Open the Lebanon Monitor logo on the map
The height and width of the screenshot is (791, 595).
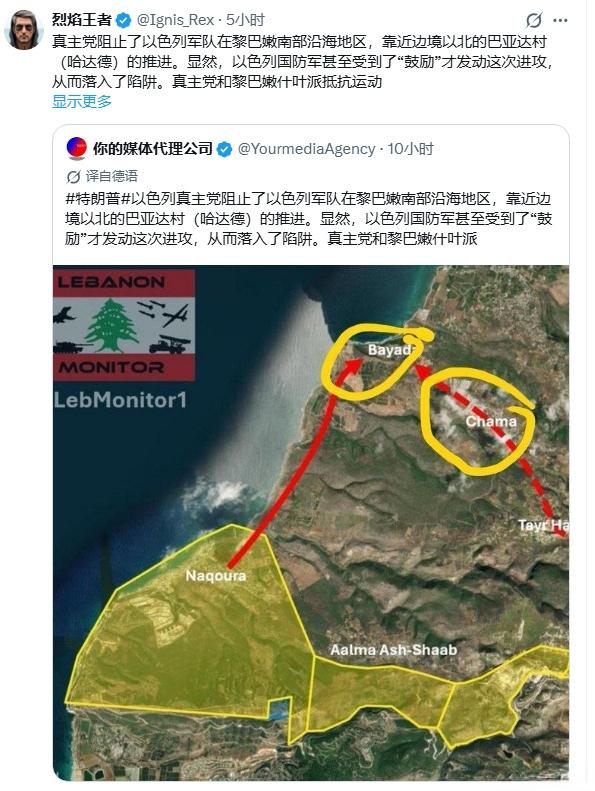(124, 325)
